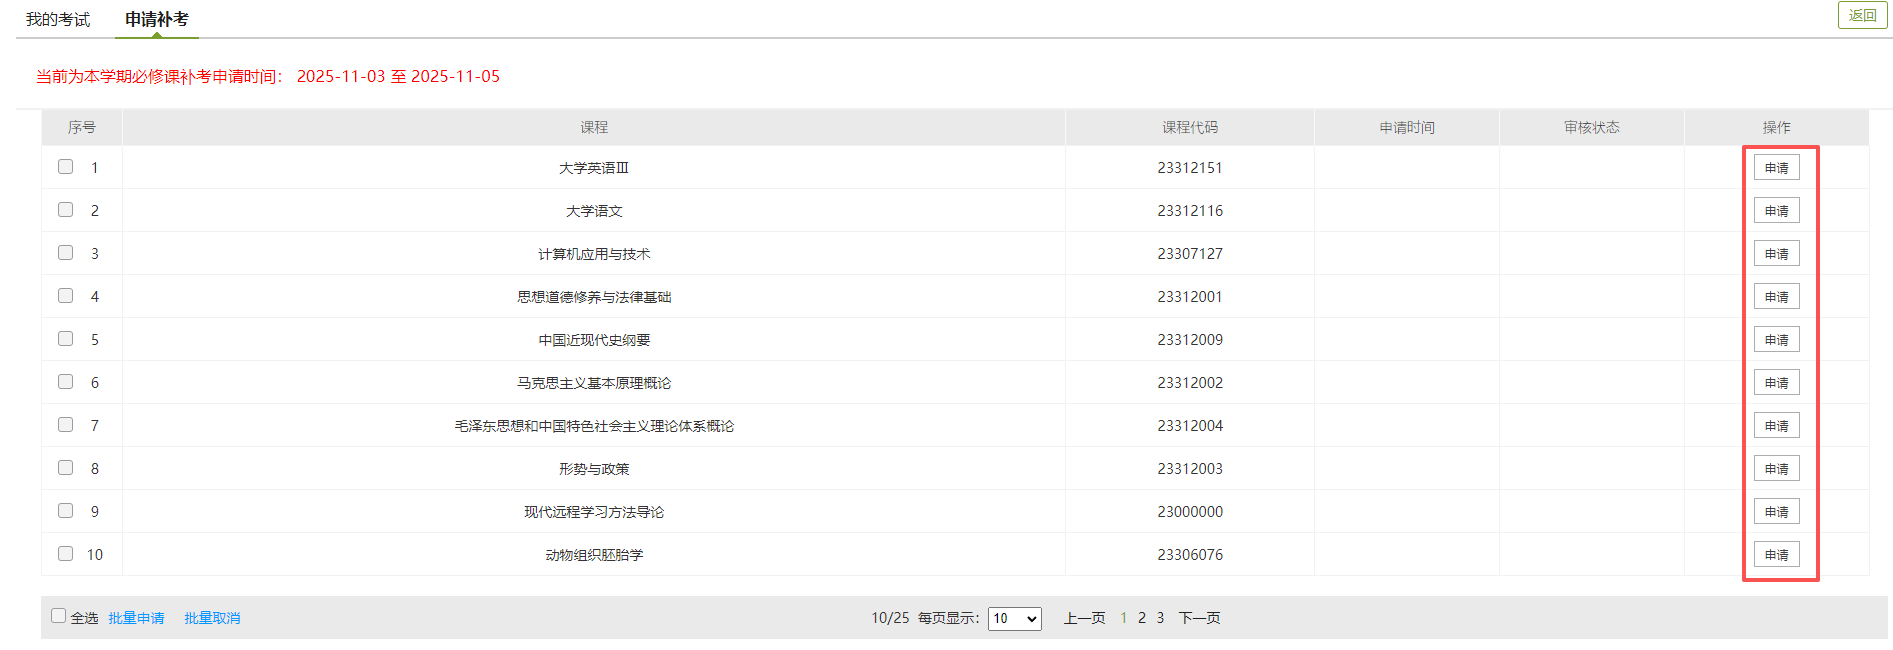The height and width of the screenshot is (650, 1893).
Task: Click the 批量取消 link
Action: 212,619
